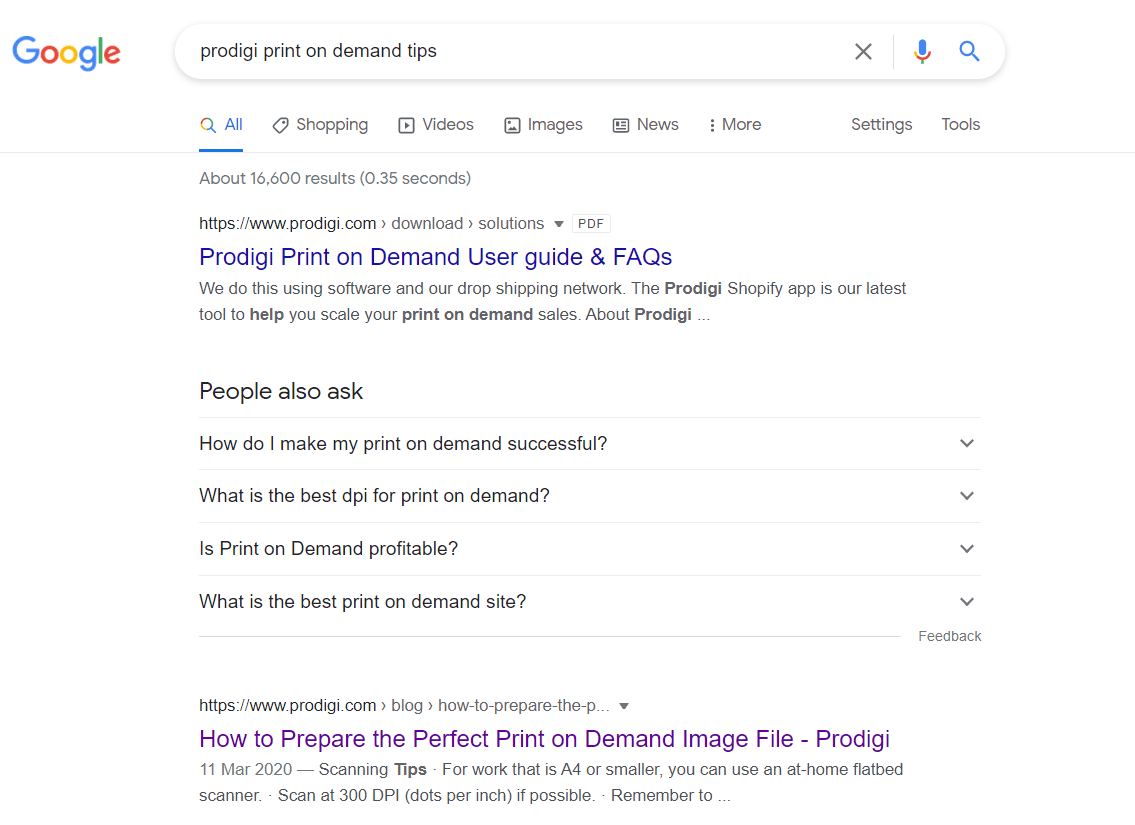Switch to Images results via its icon
The height and width of the screenshot is (825, 1135).
(513, 124)
